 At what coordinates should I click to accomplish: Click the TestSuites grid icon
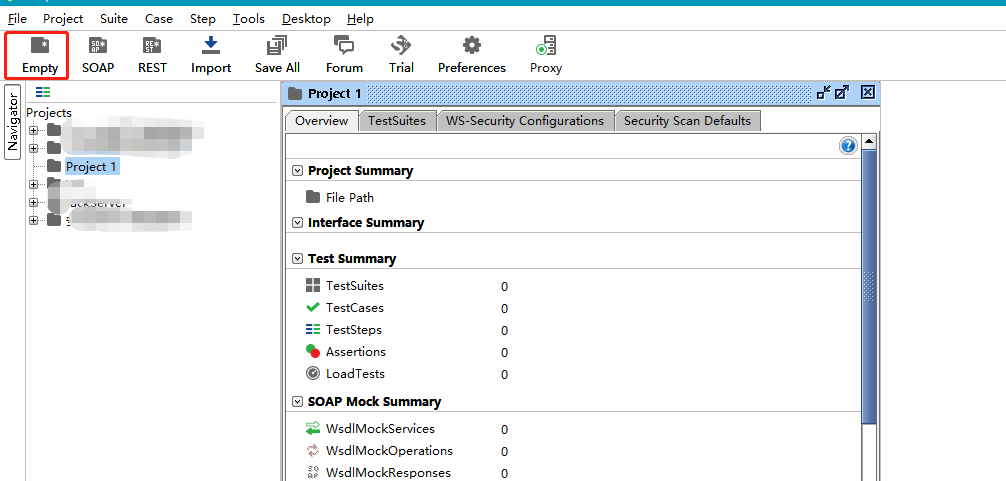click(x=313, y=285)
